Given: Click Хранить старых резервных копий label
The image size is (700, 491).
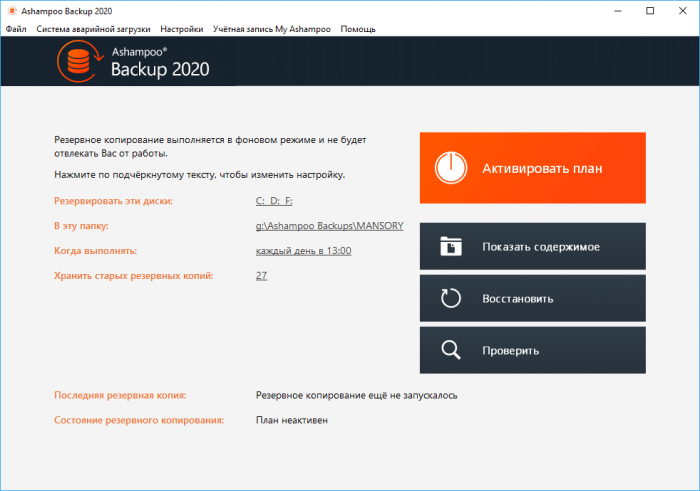Looking at the screenshot, I should 133,276.
